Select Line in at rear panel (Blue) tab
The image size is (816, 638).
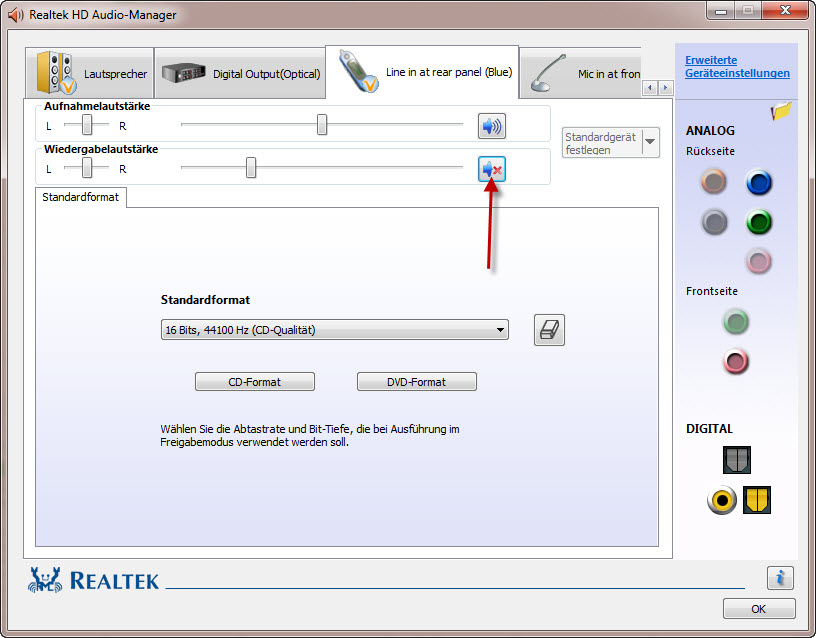(x=422, y=72)
